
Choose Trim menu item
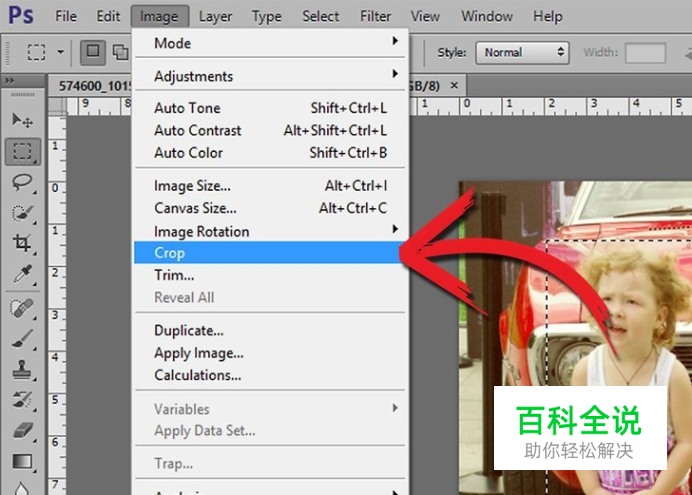pyautogui.click(x=270, y=275)
